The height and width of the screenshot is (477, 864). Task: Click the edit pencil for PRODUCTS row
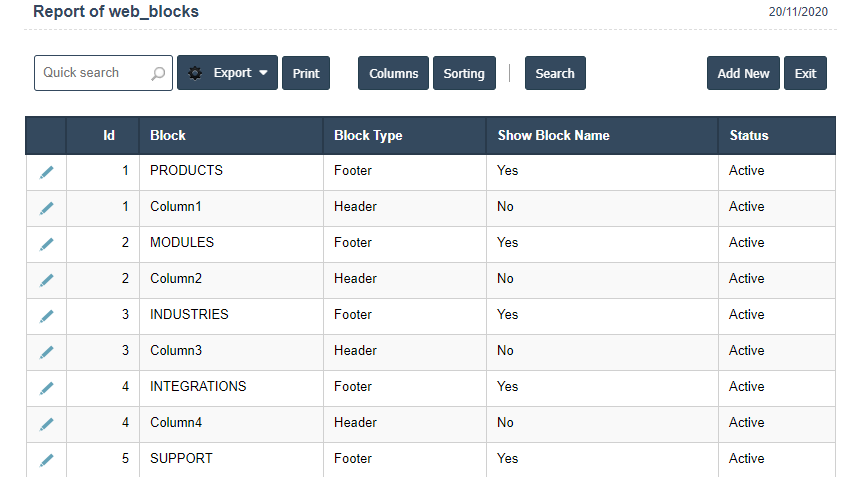(46, 172)
